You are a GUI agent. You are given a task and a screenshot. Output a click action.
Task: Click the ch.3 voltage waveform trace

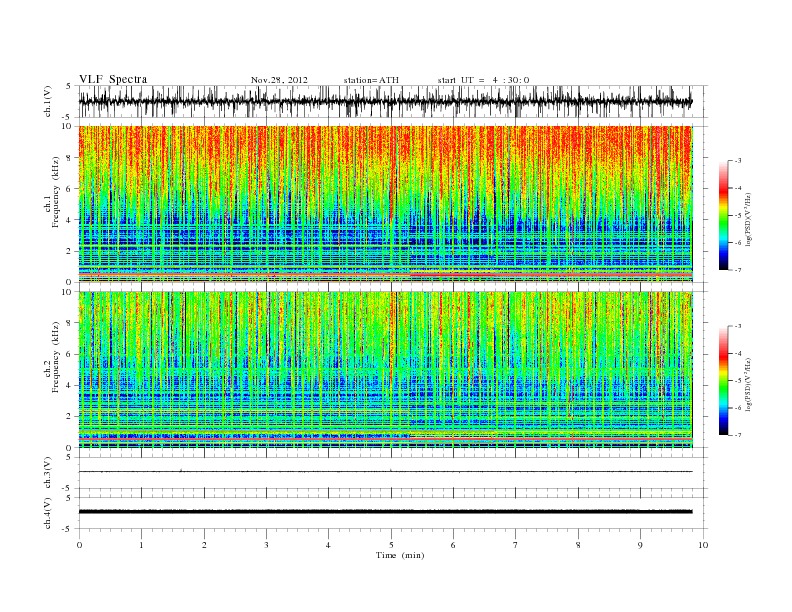tap(385, 471)
